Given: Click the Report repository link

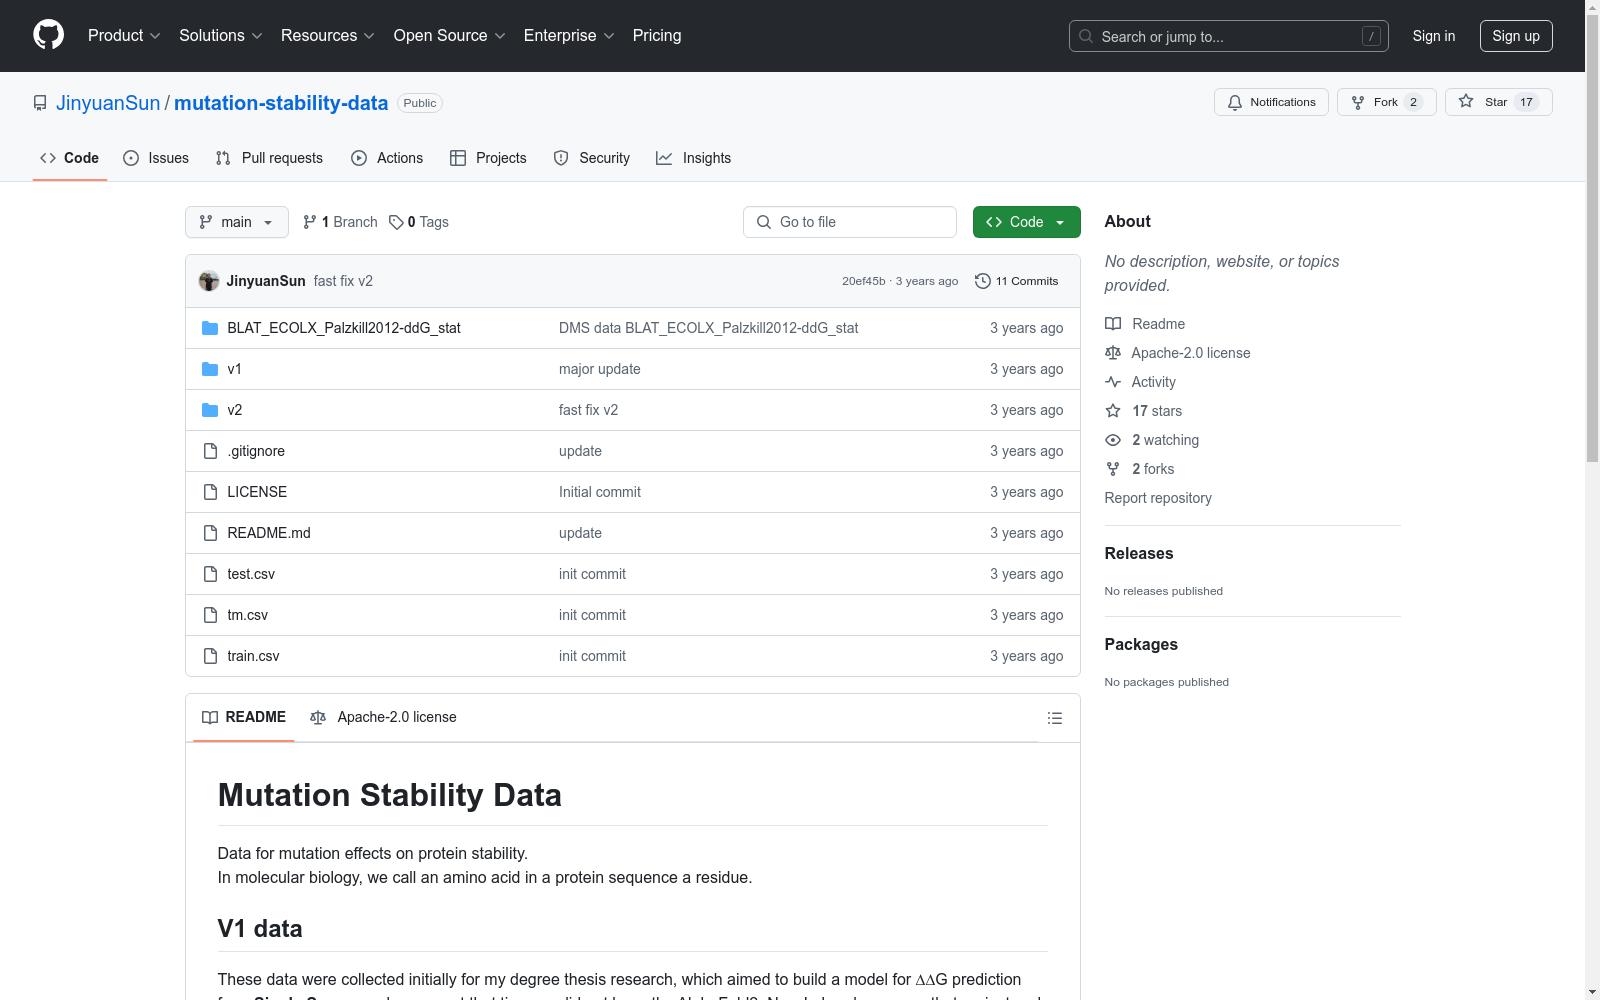Looking at the screenshot, I should [1158, 498].
